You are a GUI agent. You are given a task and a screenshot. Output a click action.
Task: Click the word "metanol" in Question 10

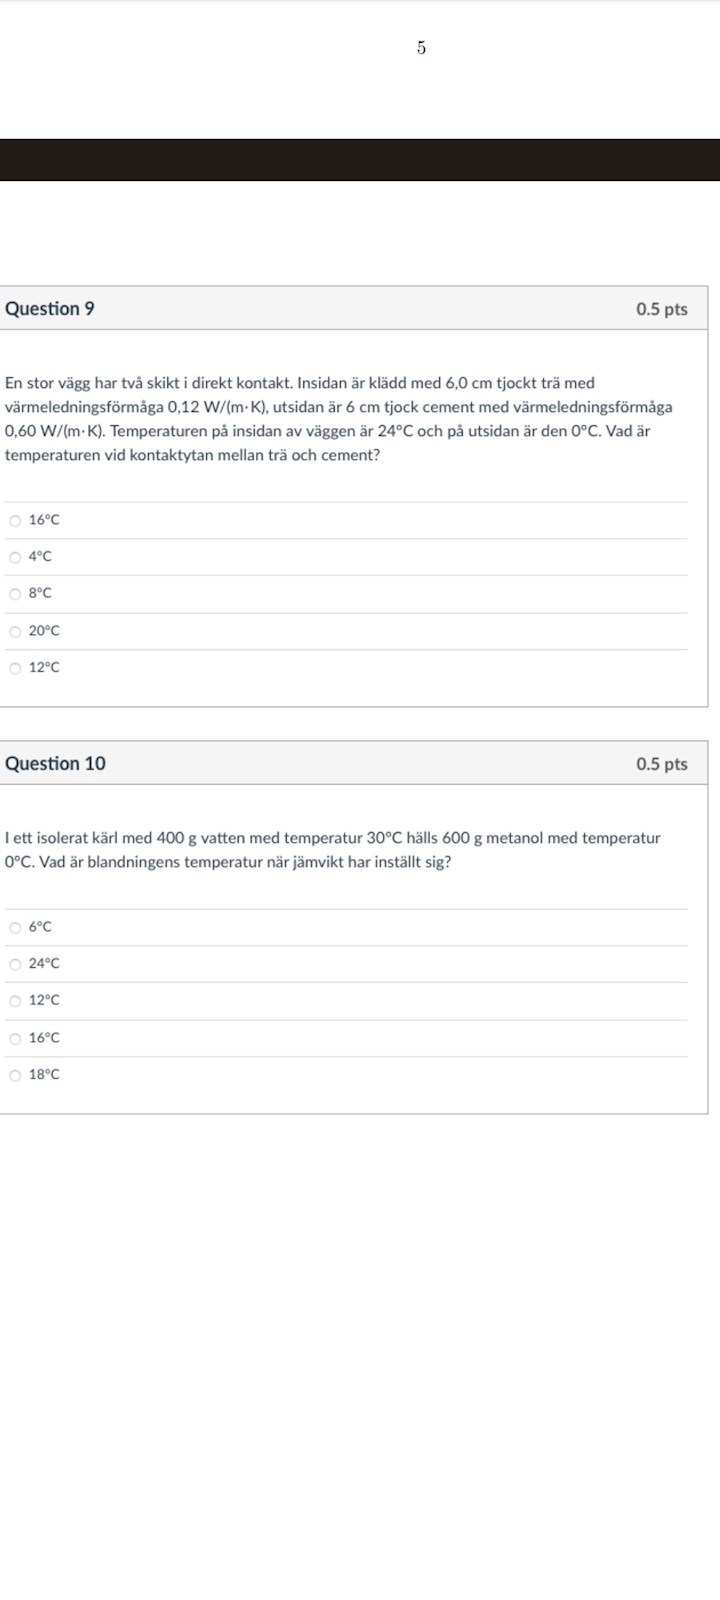point(513,838)
